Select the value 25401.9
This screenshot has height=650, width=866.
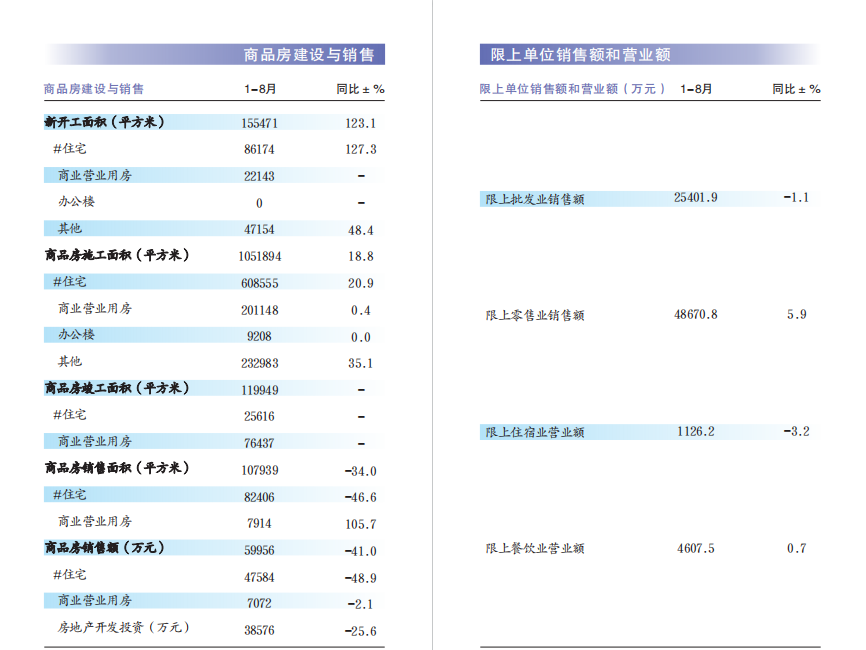click(695, 197)
